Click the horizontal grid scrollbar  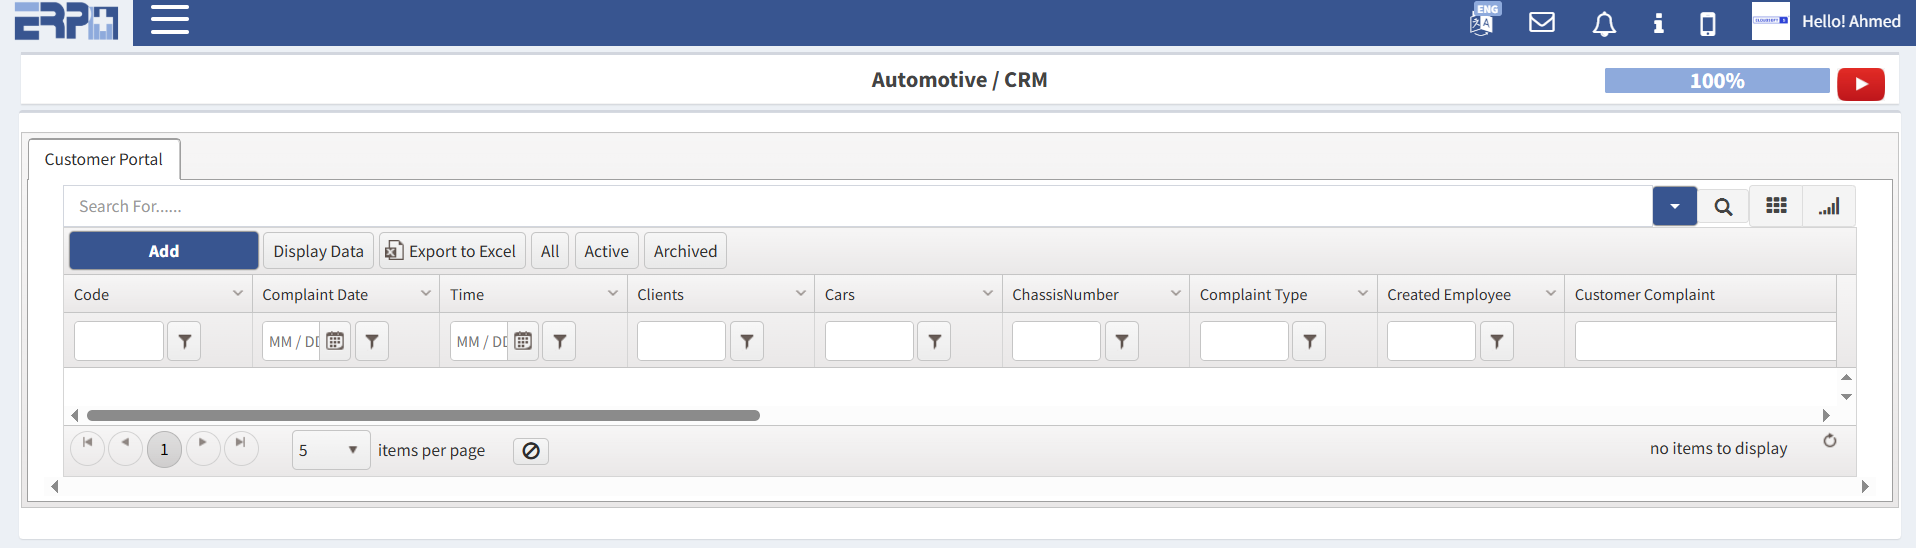coord(423,415)
